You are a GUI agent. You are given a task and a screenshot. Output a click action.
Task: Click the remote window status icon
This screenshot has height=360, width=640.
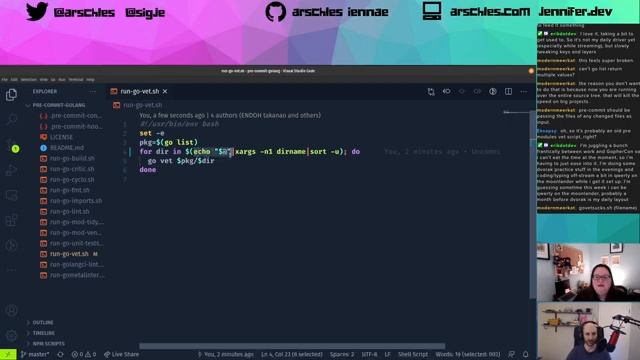point(8,354)
